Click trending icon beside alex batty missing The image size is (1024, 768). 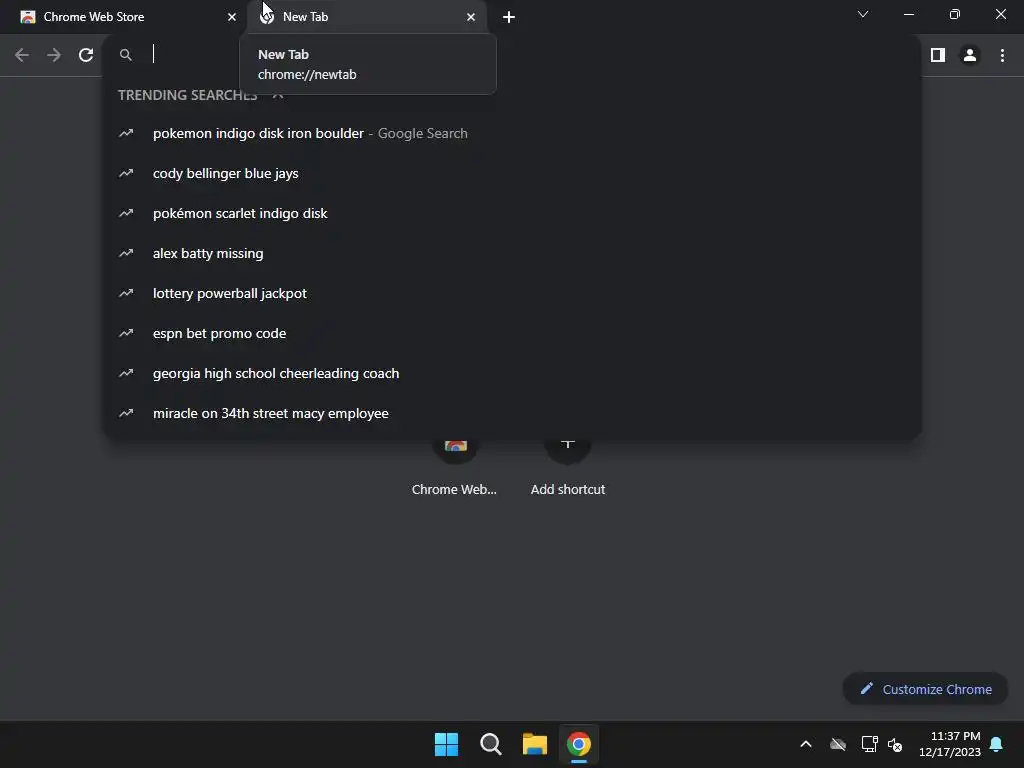(x=126, y=253)
